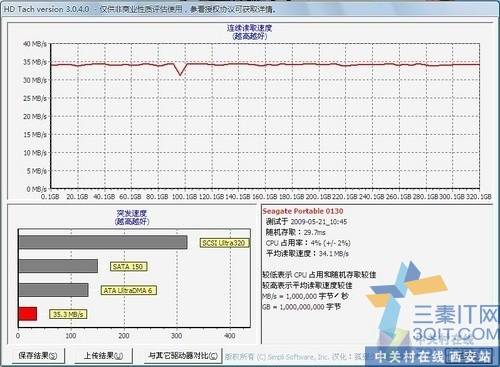Click the SCSI Ultra320 label
500x367 pixels.
tap(224, 243)
